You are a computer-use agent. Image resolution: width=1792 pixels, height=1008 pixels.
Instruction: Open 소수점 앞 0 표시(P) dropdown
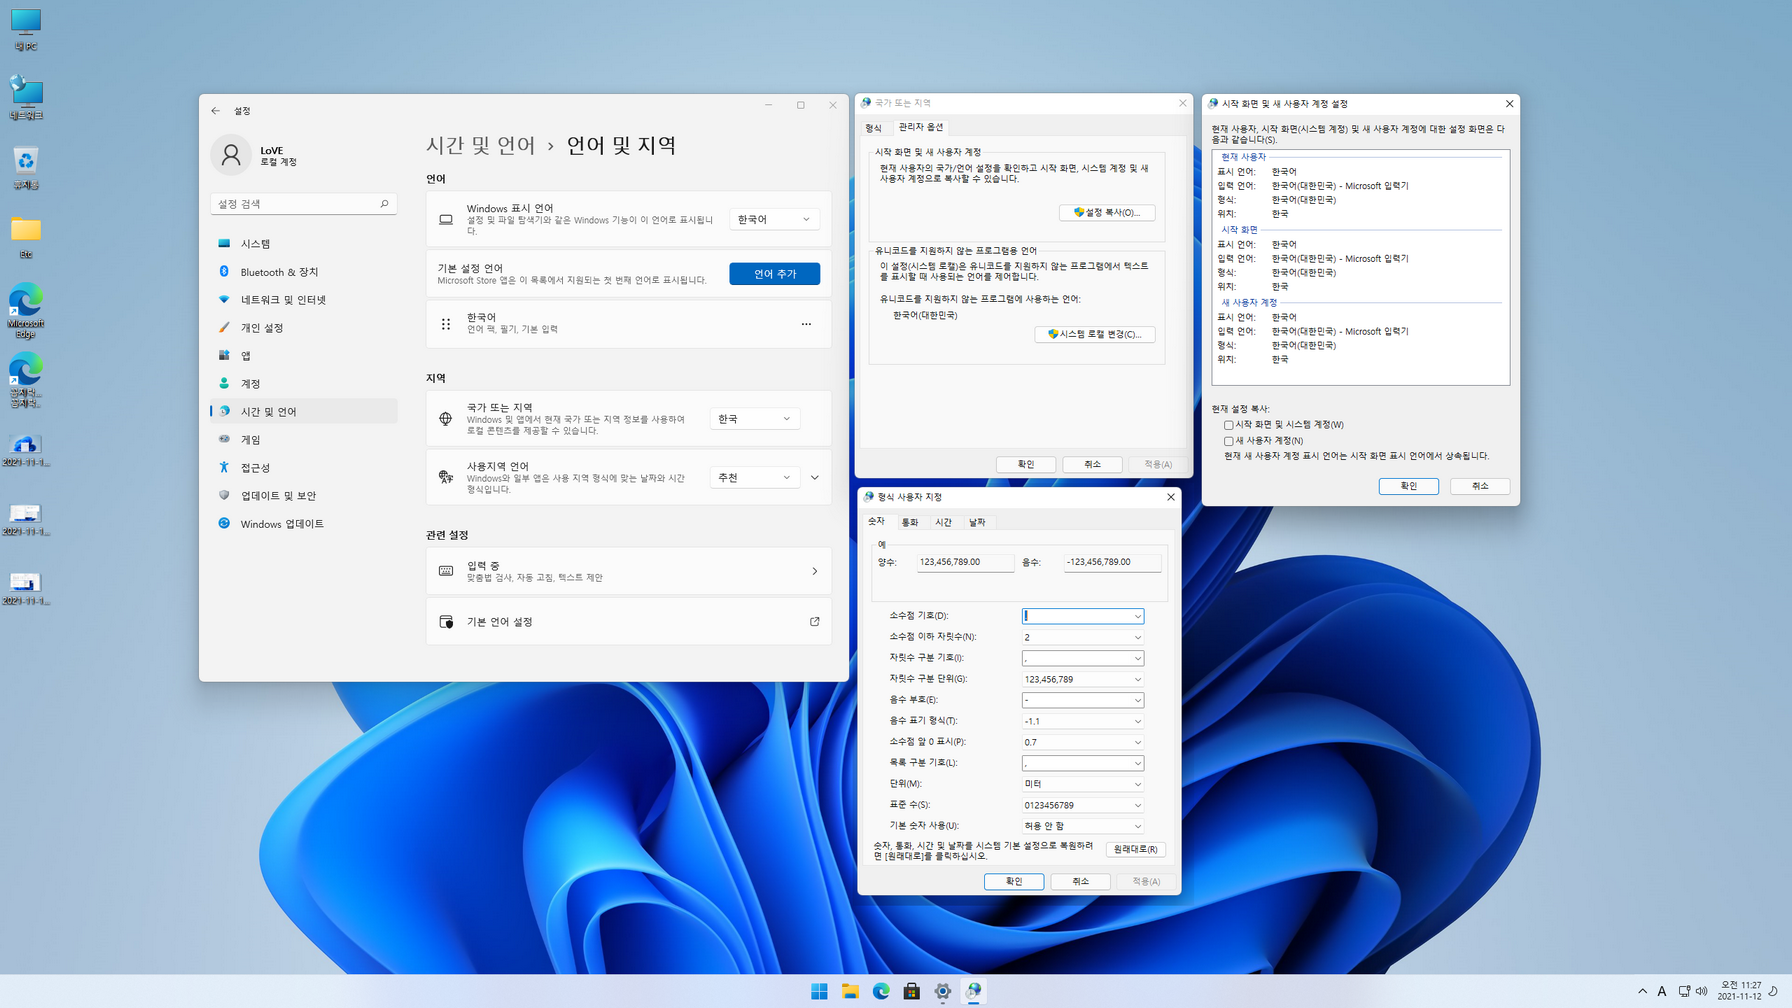(1082, 742)
